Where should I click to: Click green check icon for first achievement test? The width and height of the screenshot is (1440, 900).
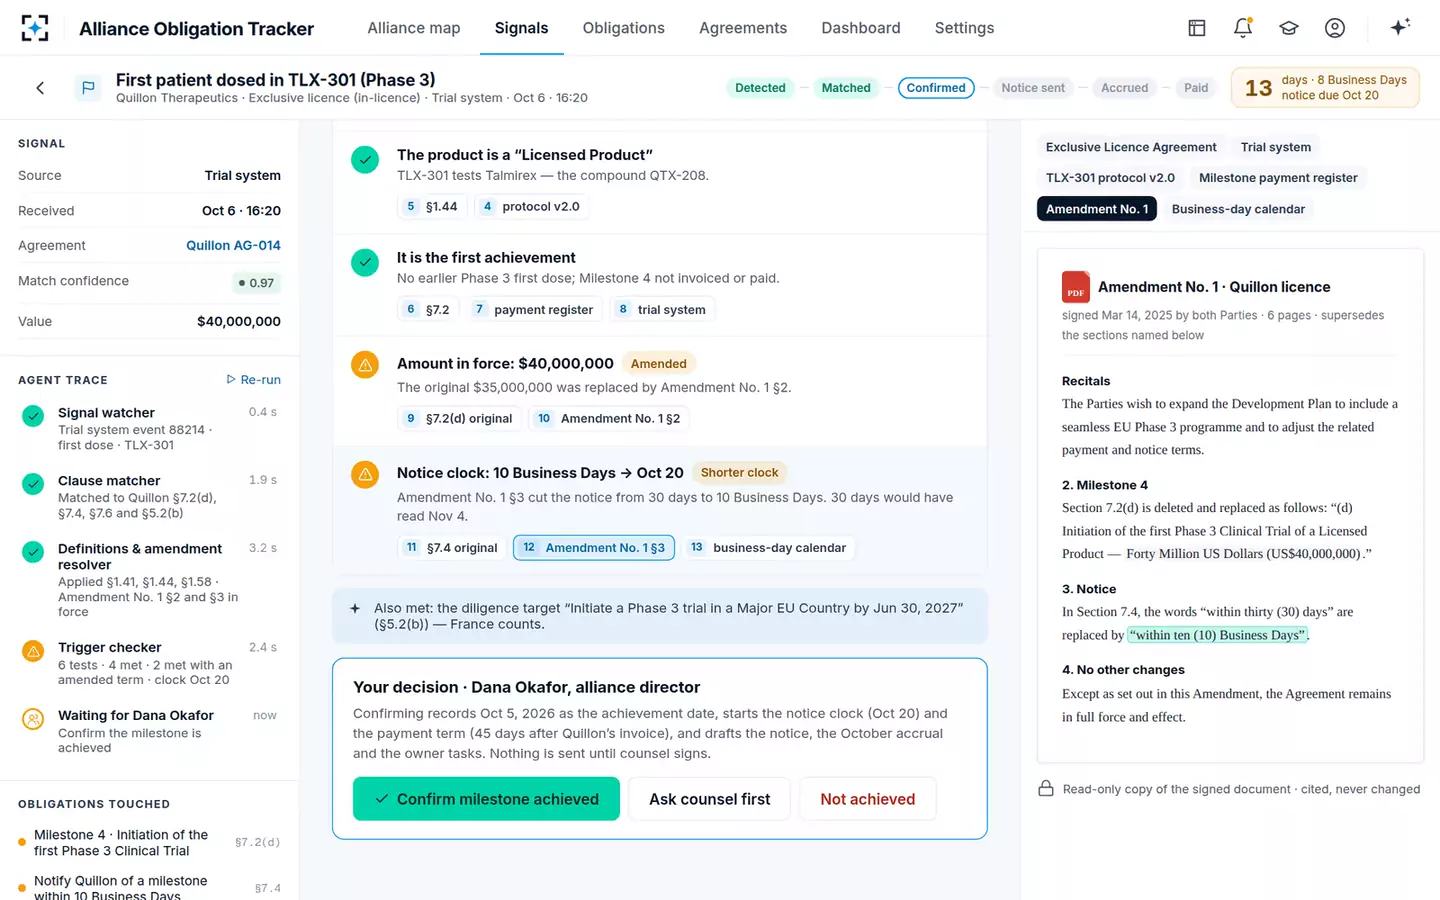(x=365, y=262)
